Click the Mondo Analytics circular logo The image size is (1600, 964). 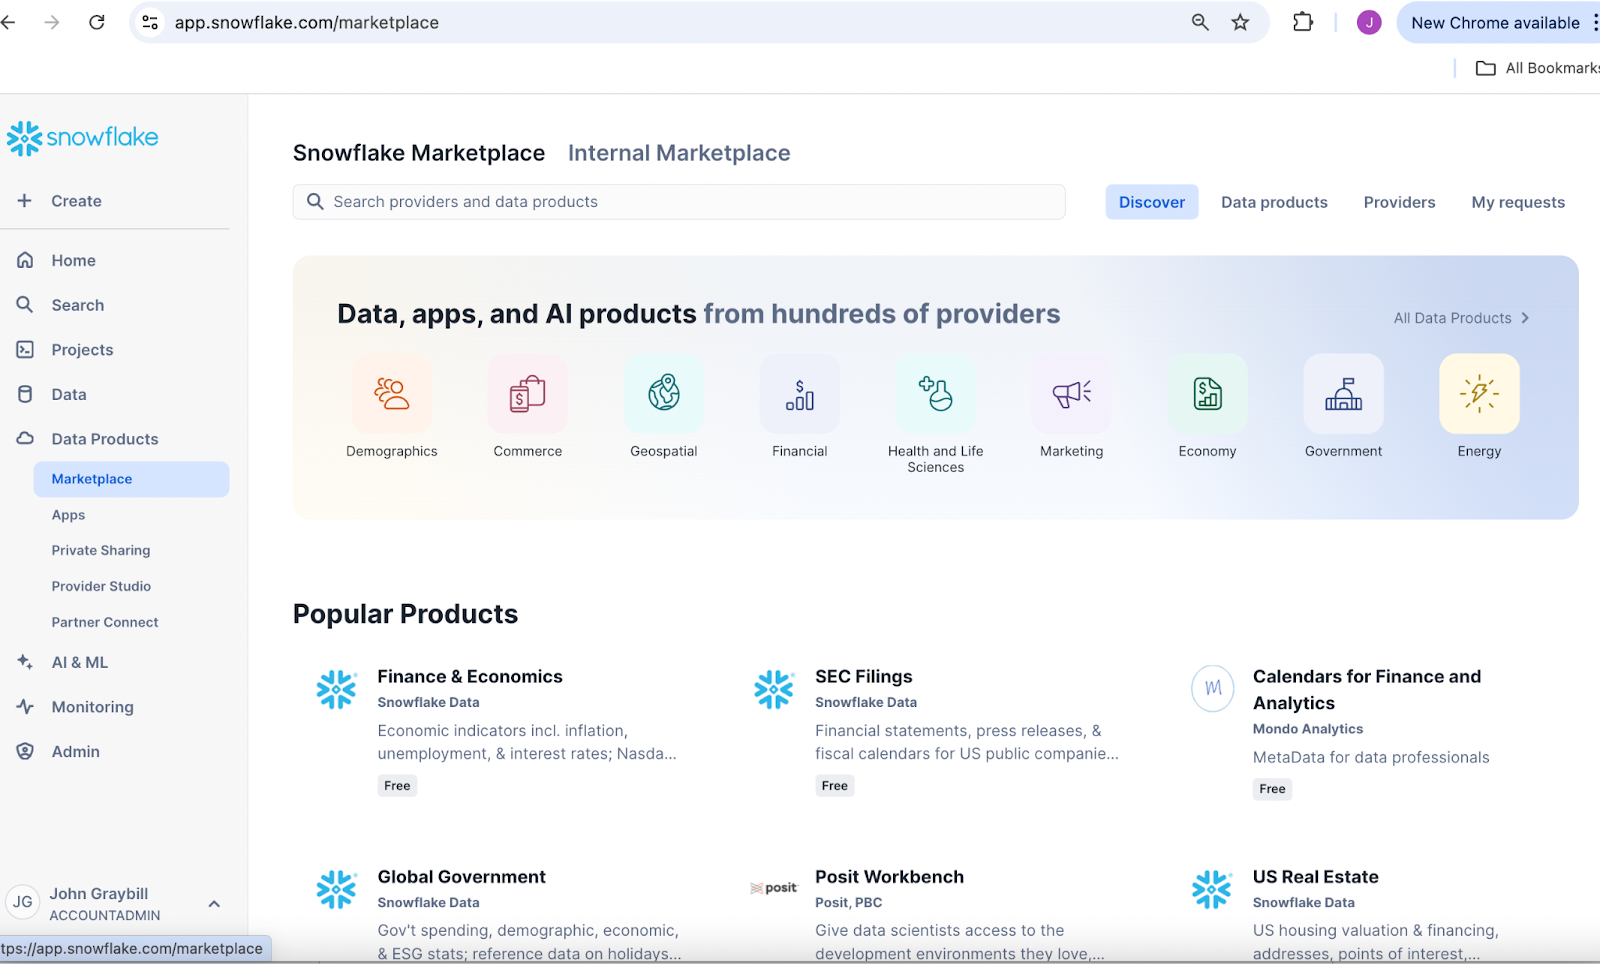pyautogui.click(x=1212, y=689)
